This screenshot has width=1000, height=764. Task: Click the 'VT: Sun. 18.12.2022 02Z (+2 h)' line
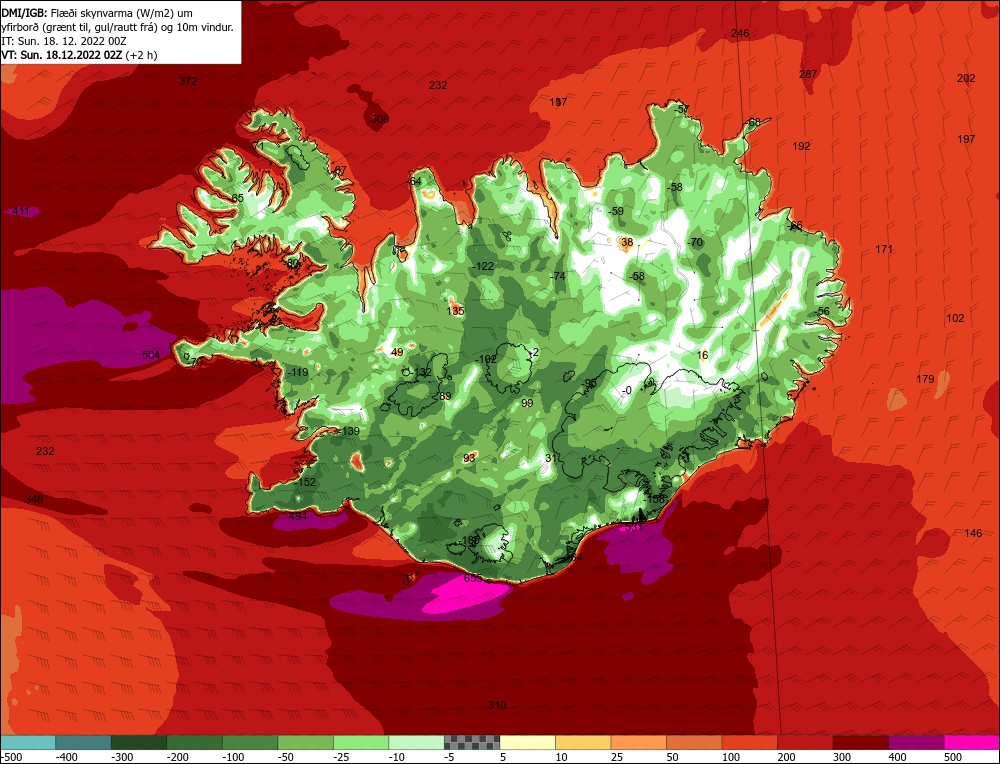pos(79,55)
